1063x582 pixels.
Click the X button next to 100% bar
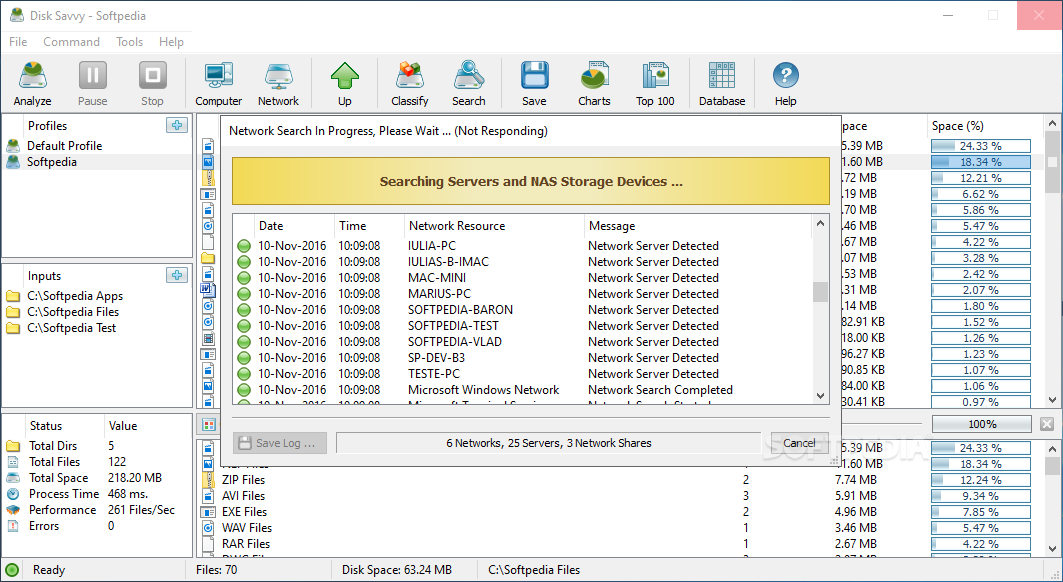click(x=1047, y=424)
